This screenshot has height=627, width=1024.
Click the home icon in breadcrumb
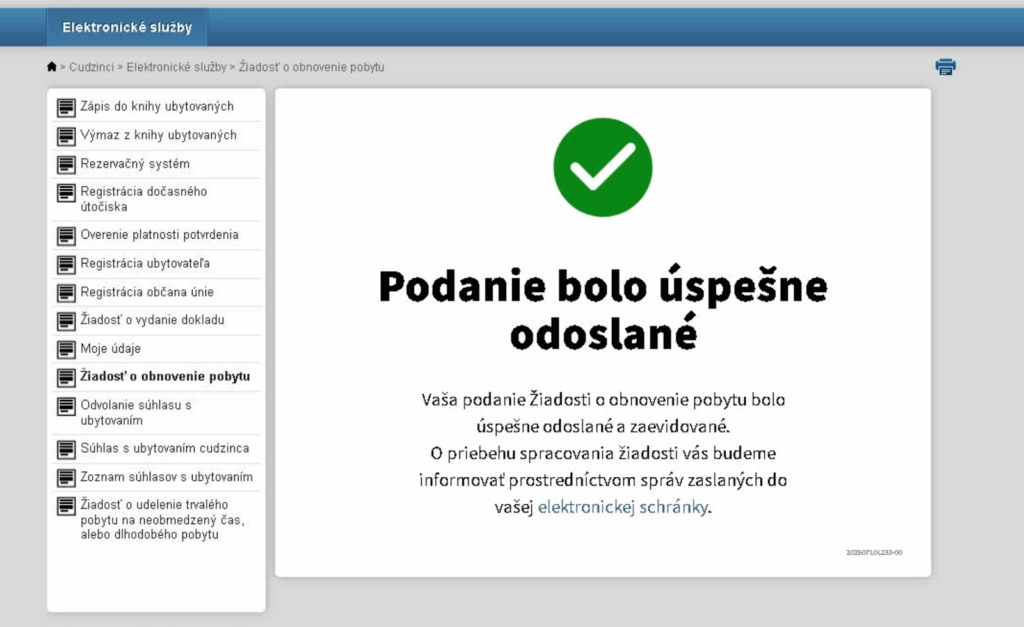52,67
